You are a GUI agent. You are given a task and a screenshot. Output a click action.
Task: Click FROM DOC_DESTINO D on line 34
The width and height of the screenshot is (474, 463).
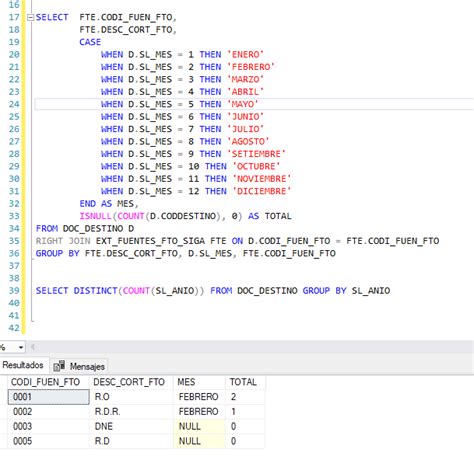coord(85,228)
